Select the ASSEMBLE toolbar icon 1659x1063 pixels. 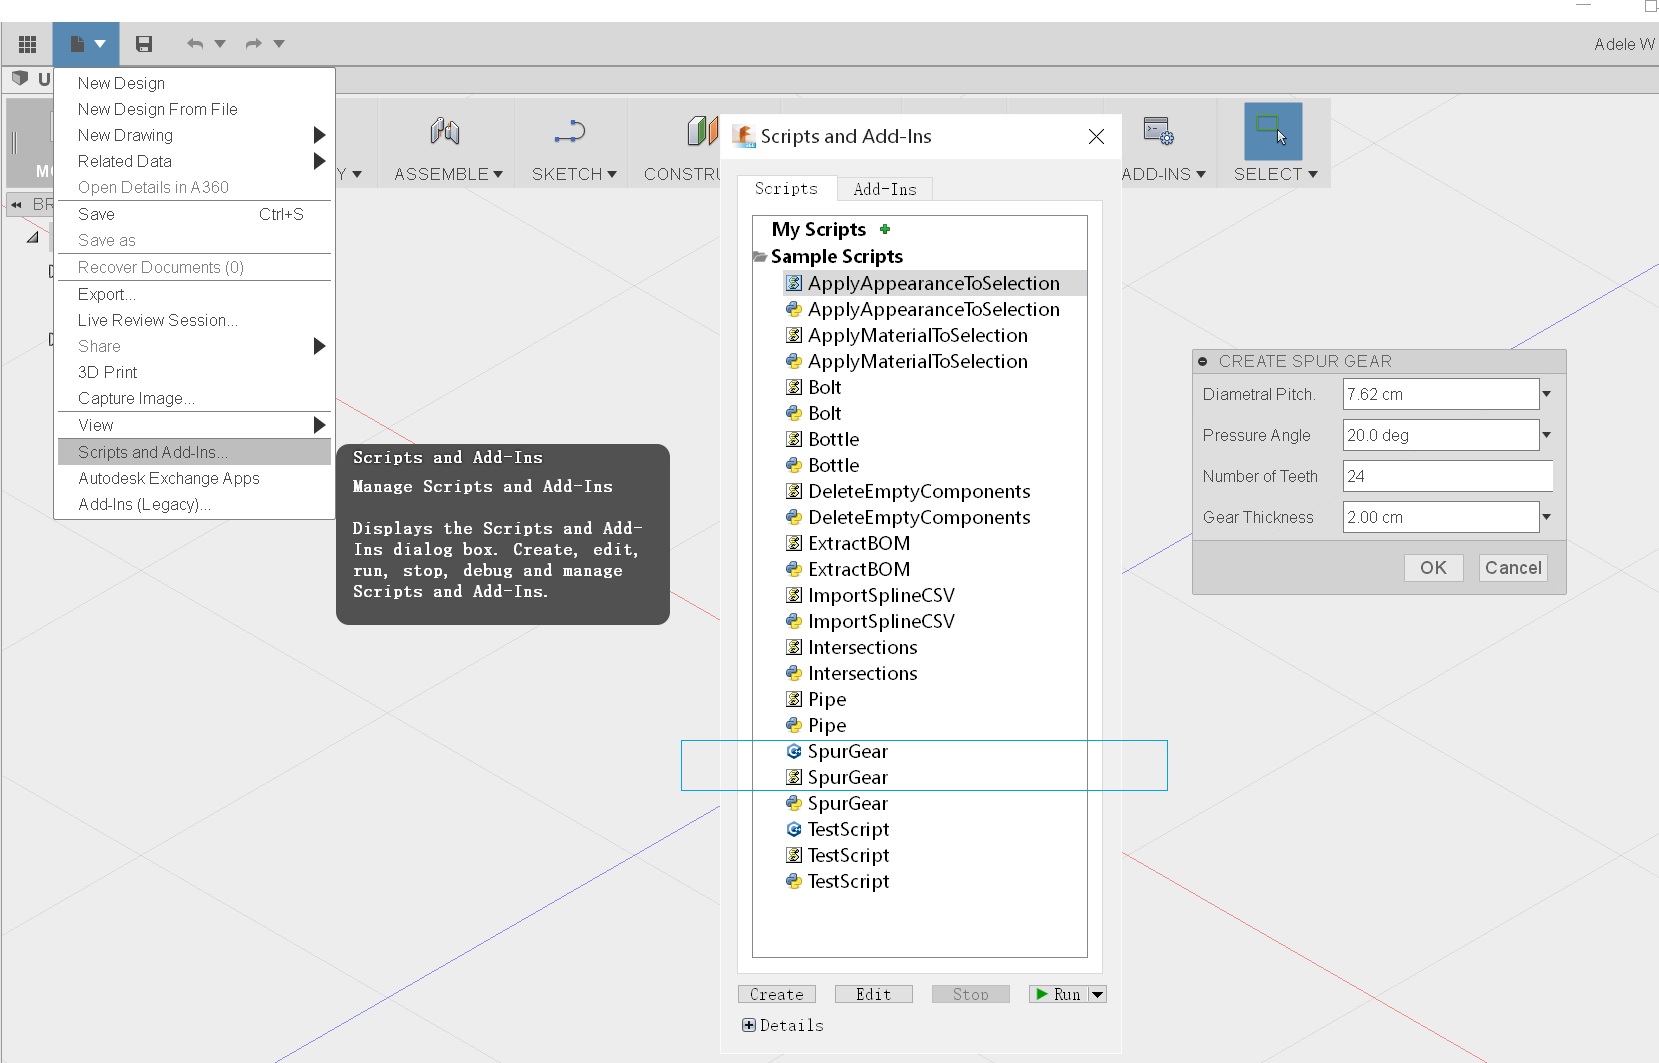(x=444, y=131)
